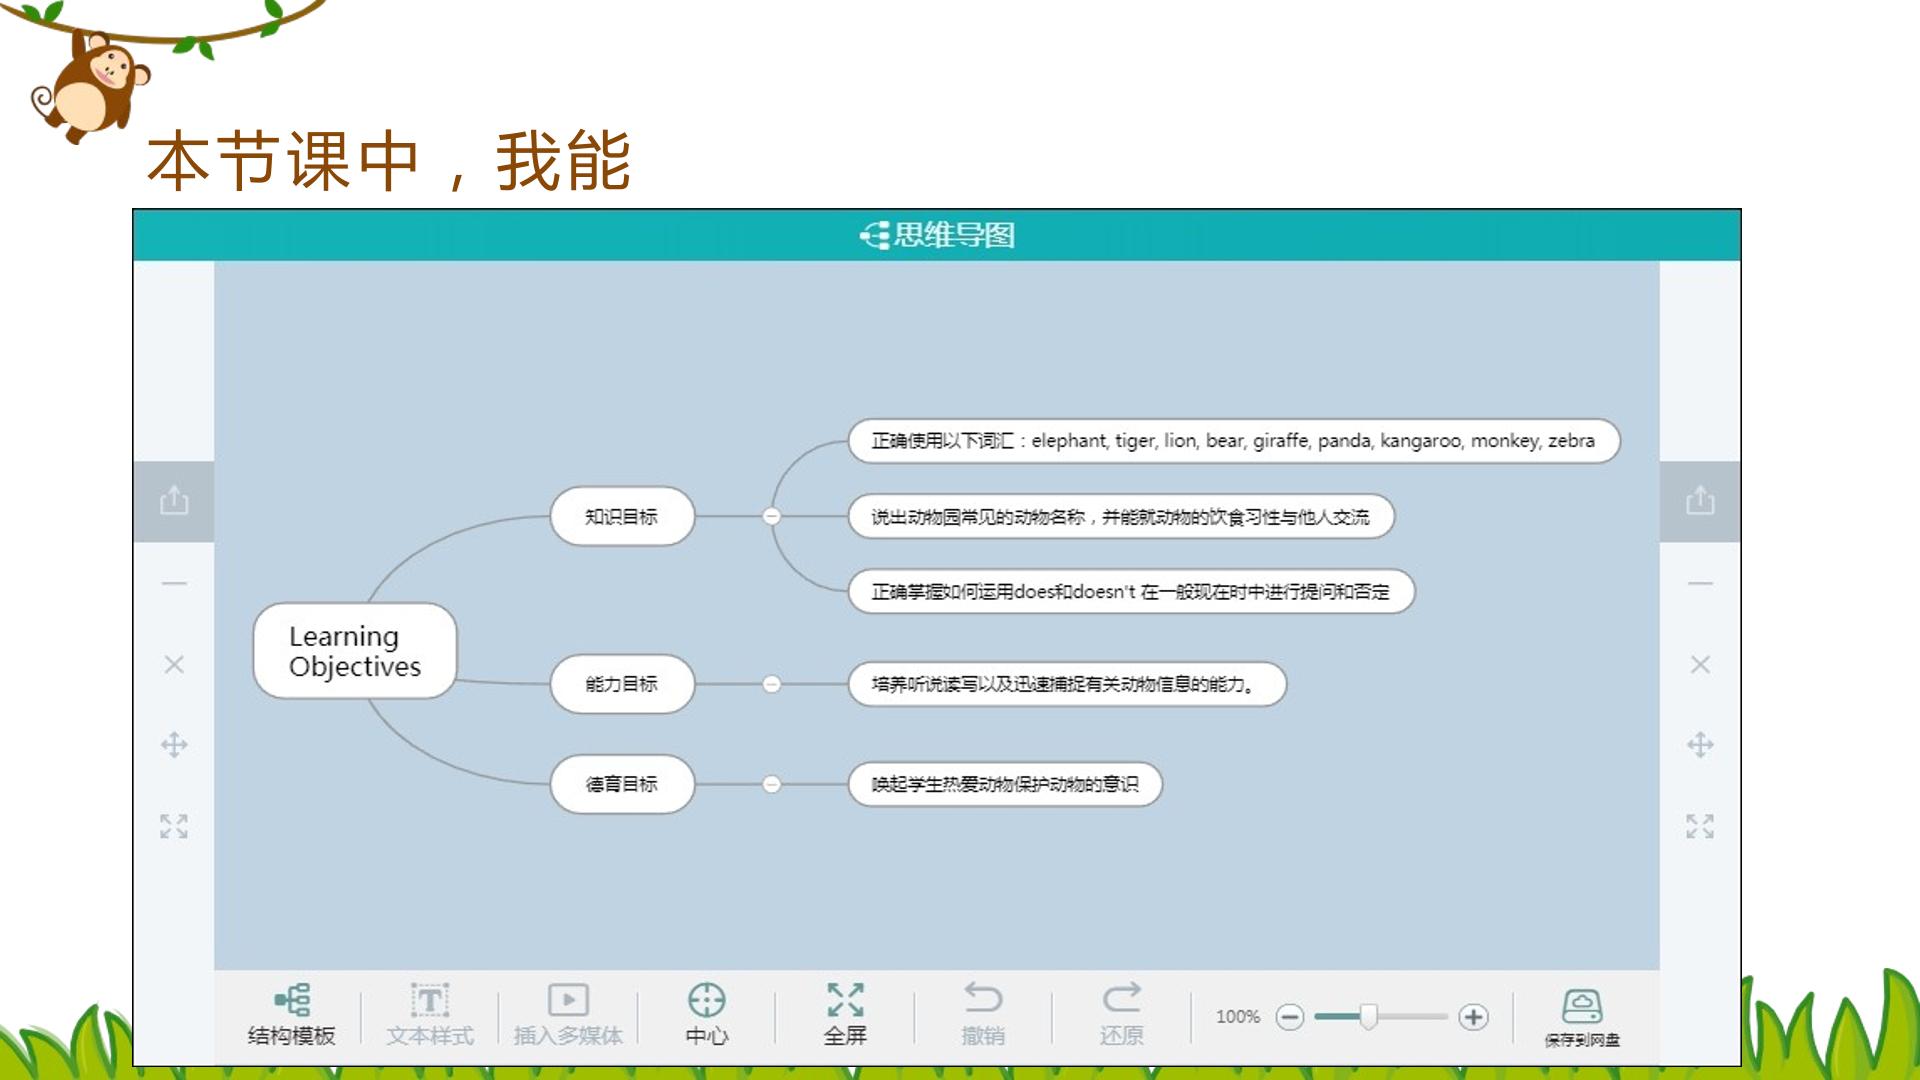Click the left sidebar share icon

(174, 500)
